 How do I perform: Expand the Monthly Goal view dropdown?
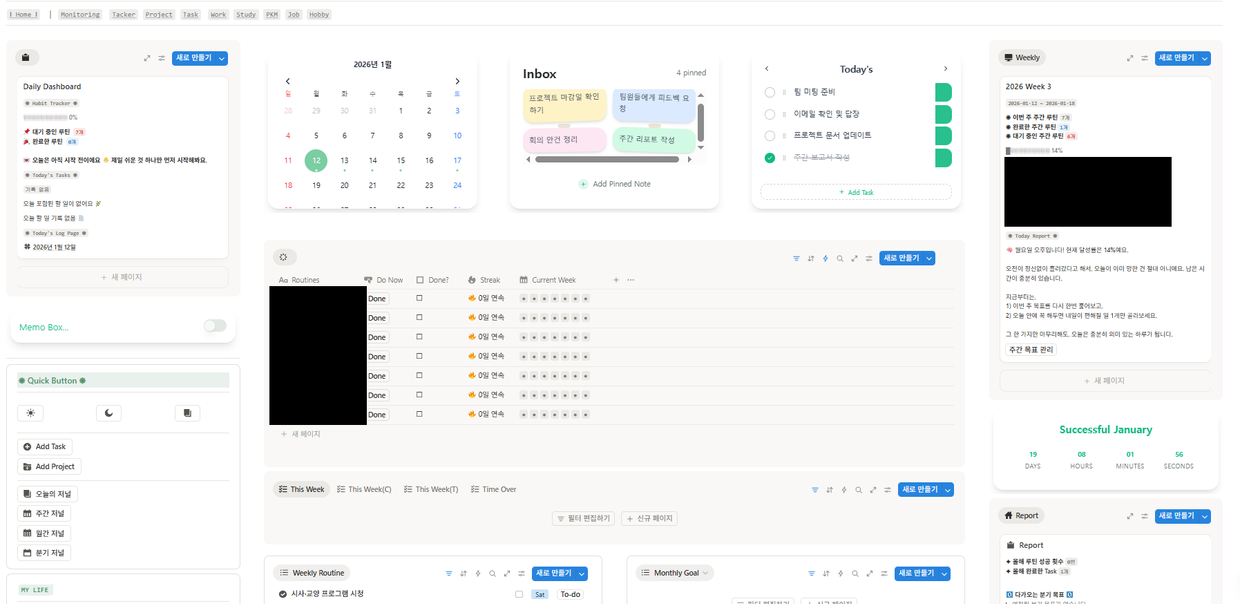tap(706, 573)
